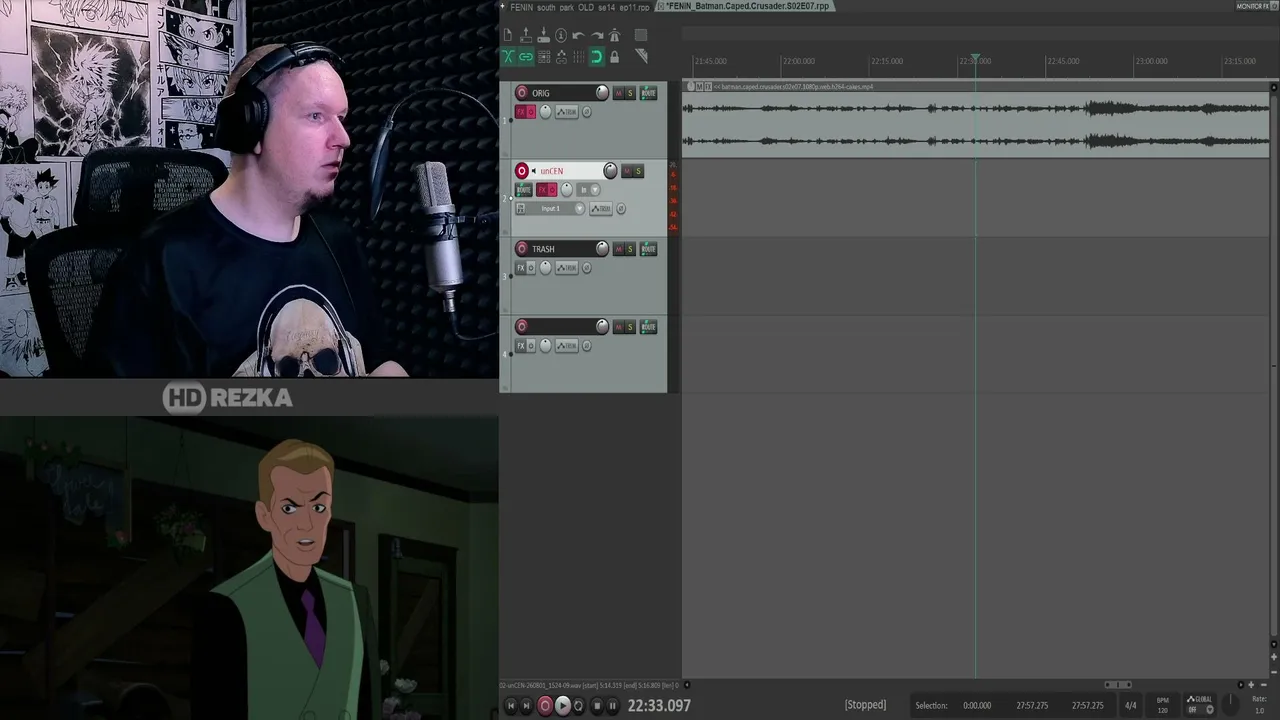Toggle the metronome icon
This screenshot has width=1280, height=720.
tap(614, 35)
